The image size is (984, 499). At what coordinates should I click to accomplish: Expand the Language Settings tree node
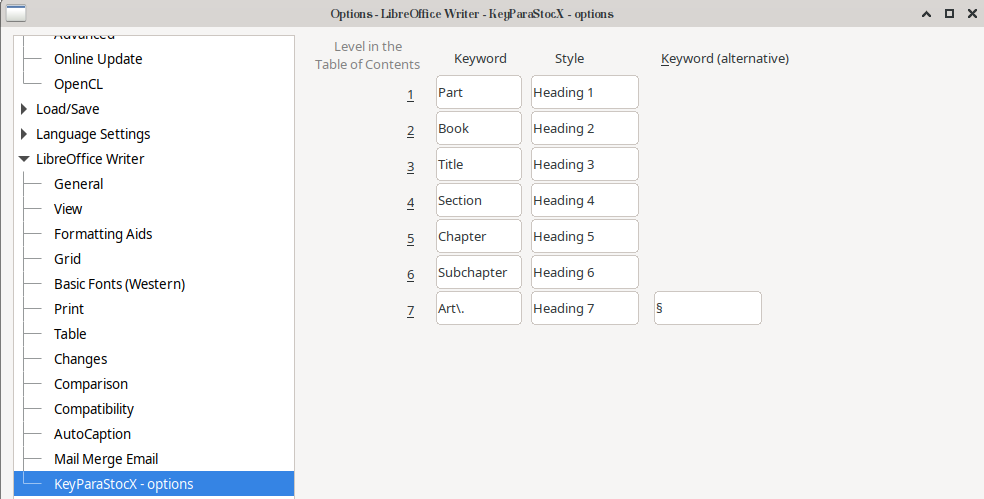click(24, 134)
